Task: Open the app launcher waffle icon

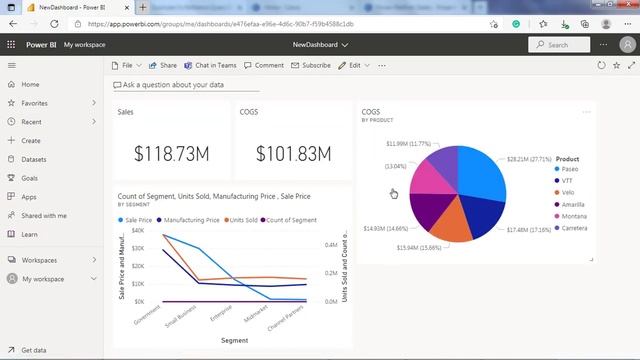Action: [11, 44]
